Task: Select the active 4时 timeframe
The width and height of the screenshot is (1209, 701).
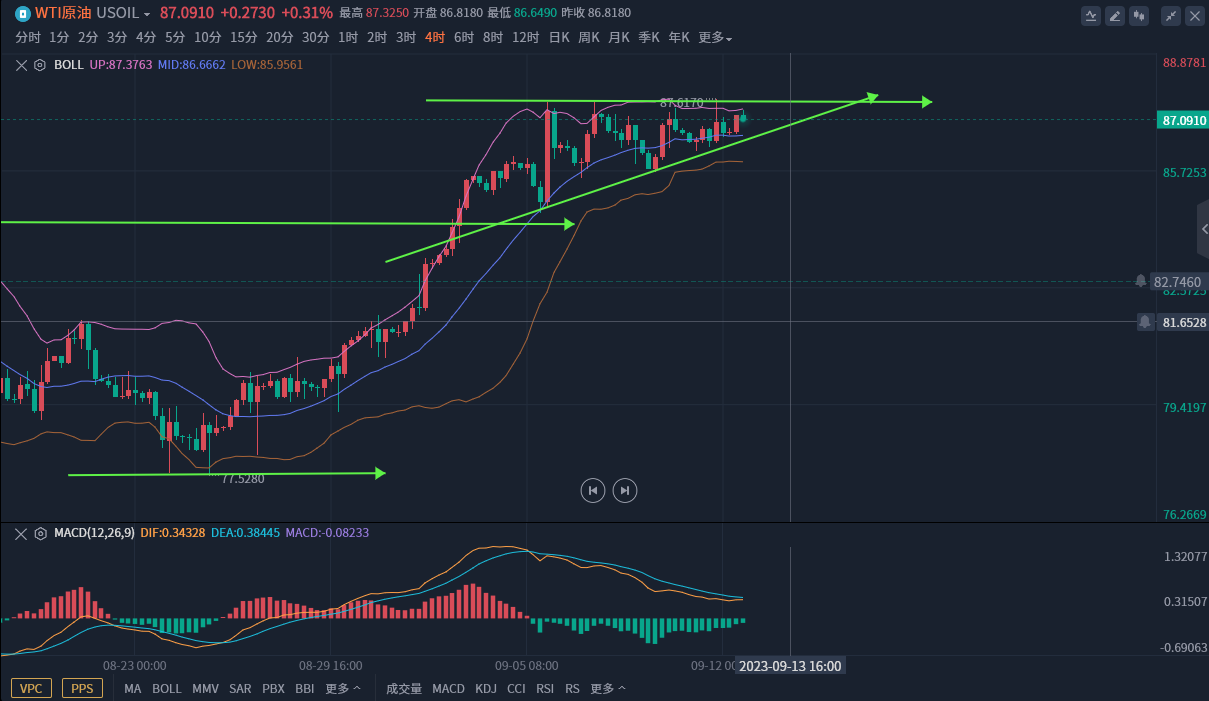Action: [x=435, y=37]
